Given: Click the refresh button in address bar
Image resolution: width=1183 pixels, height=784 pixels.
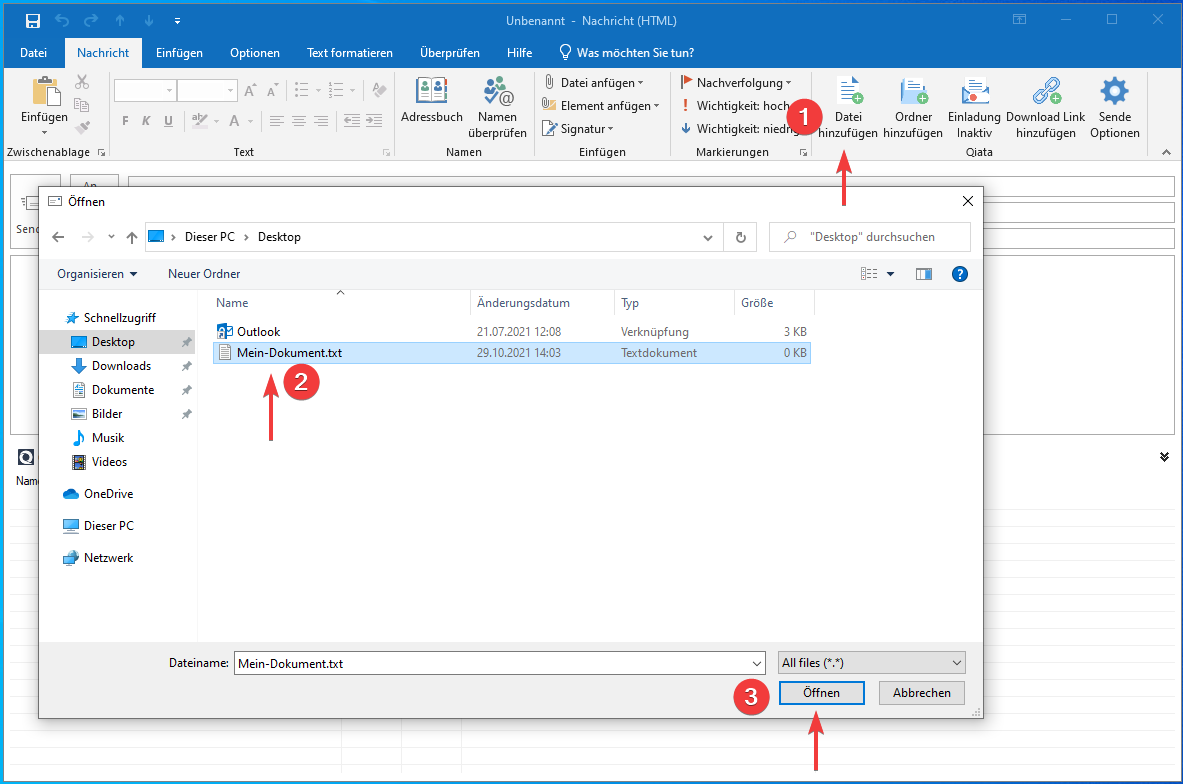Looking at the screenshot, I should coord(740,237).
